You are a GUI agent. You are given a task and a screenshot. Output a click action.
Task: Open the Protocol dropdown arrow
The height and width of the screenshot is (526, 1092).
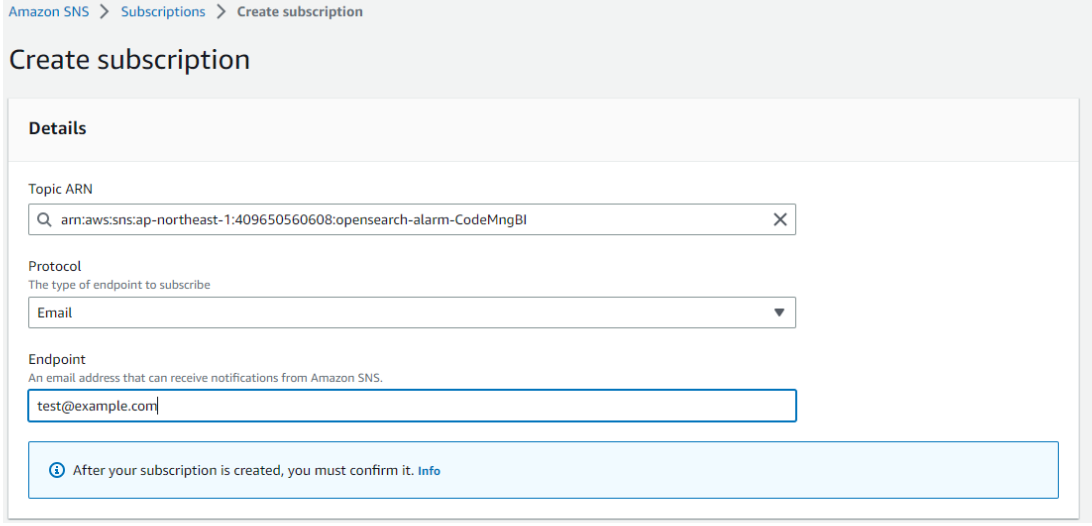click(x=779, y=313)
